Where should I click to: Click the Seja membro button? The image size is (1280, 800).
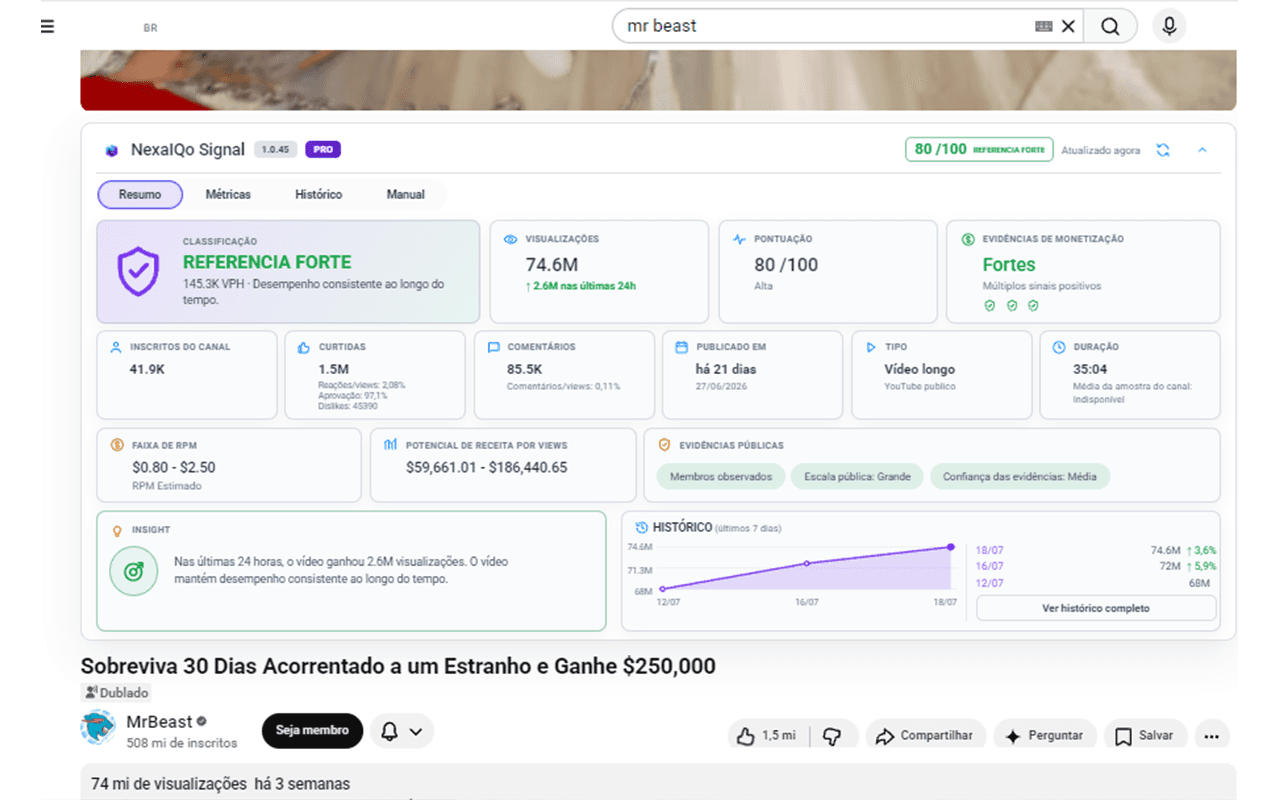pyautogui.click(x=312, y=731)
